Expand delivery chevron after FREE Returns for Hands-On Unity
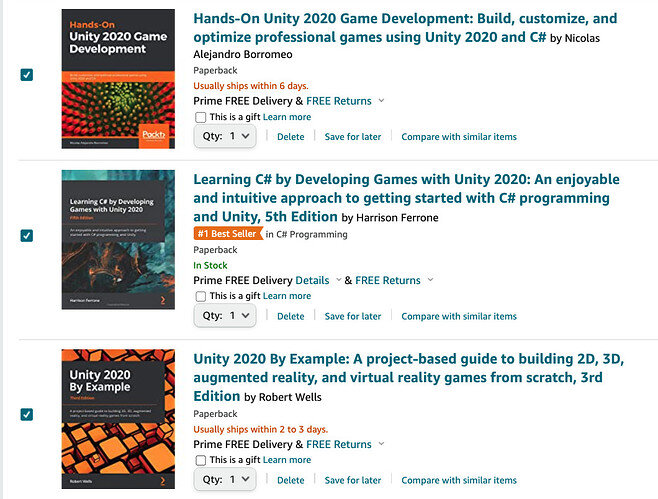658x499 pixels. coord(381,101)
